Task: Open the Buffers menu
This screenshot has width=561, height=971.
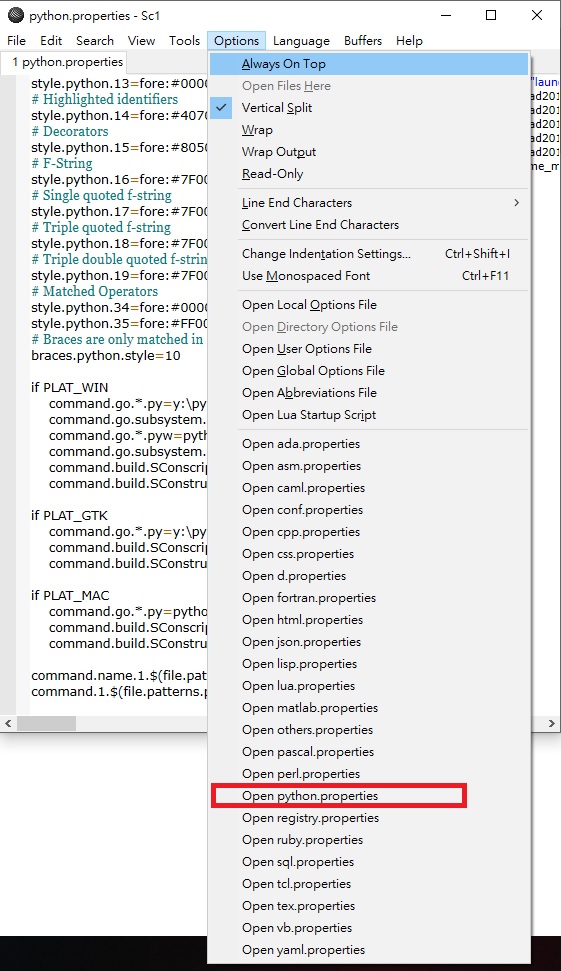Action: point(363,41)
